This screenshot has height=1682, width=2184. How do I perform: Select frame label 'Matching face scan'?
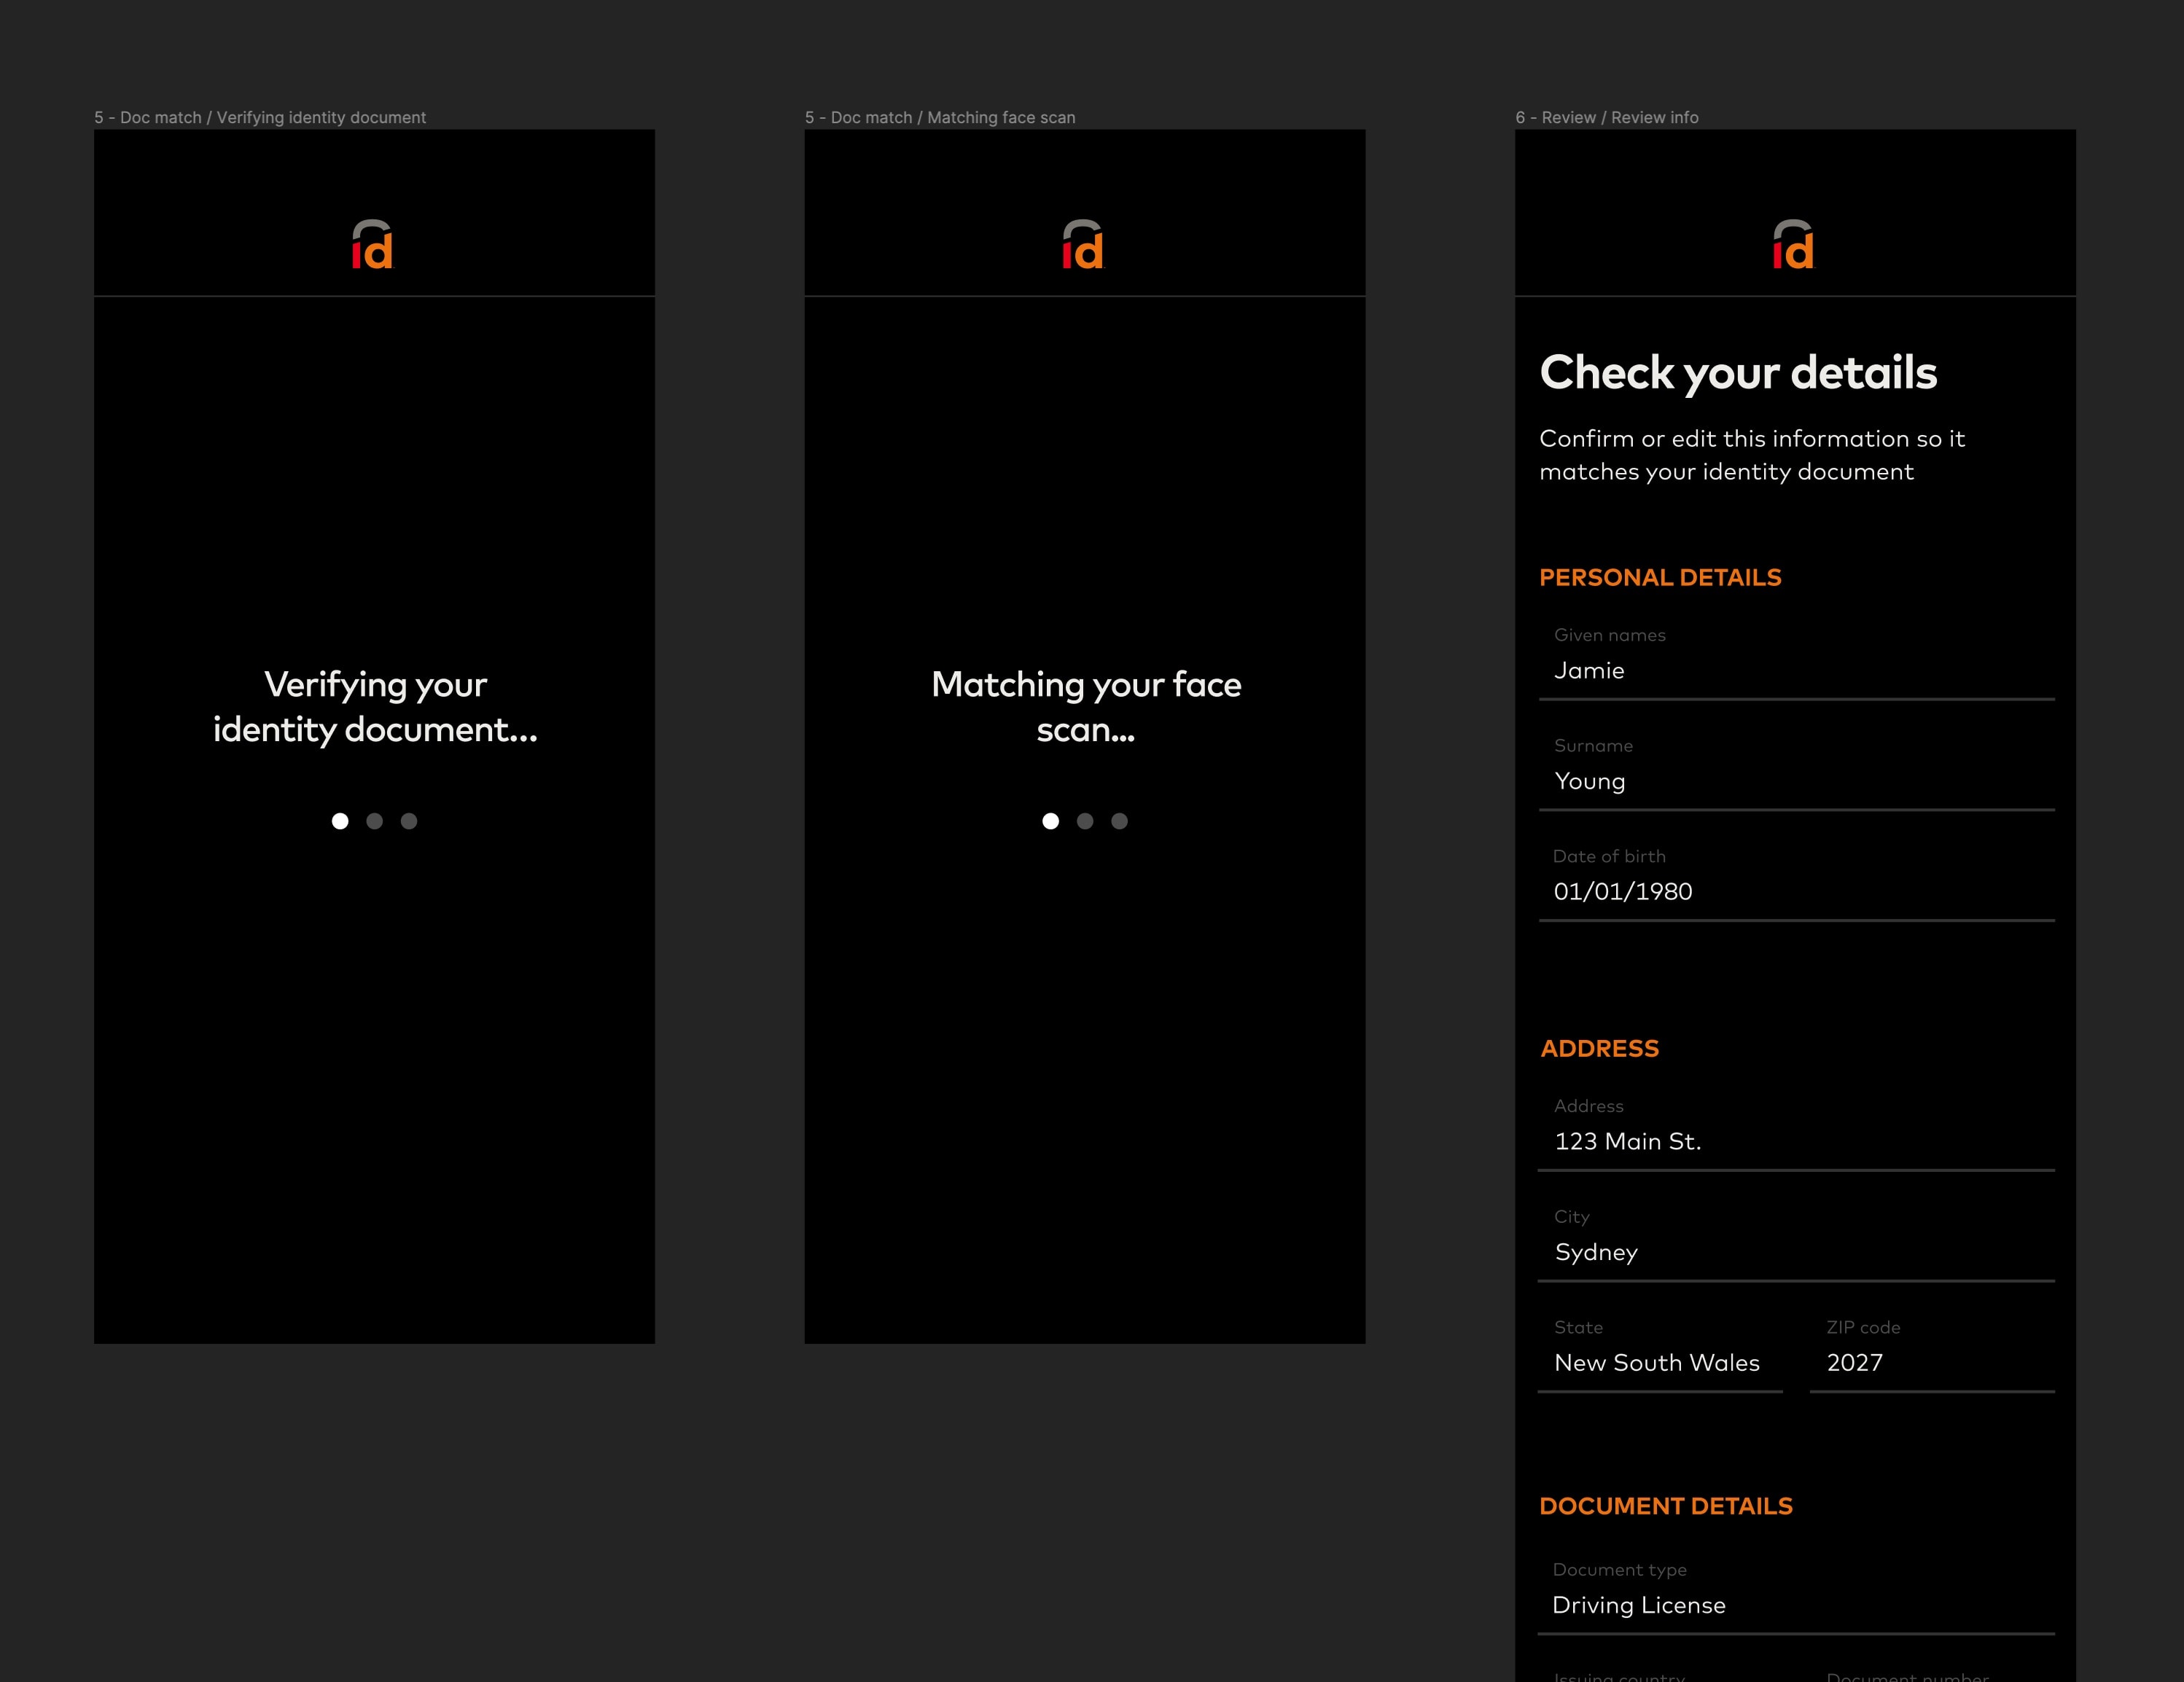click(x=940, y=117)
